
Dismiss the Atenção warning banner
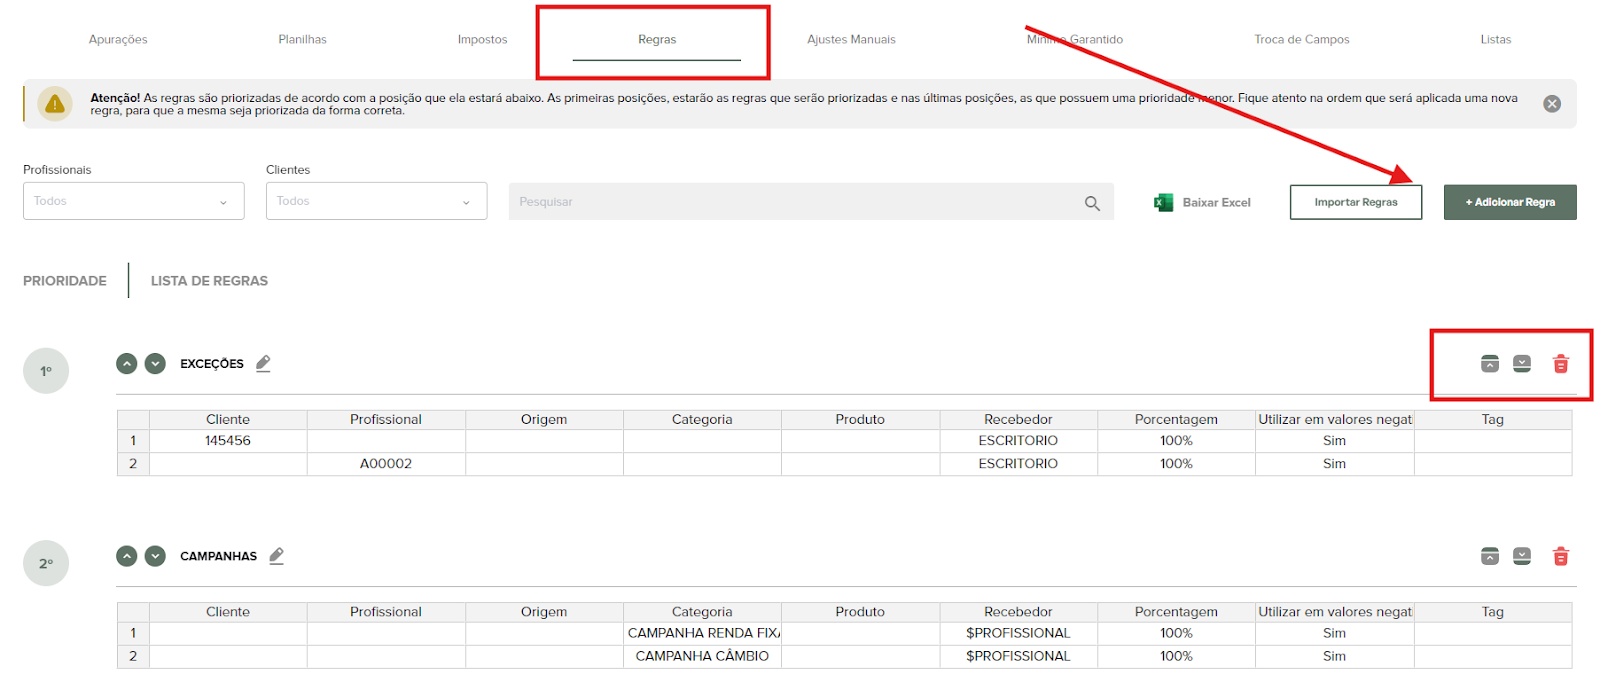[1552, 104]
